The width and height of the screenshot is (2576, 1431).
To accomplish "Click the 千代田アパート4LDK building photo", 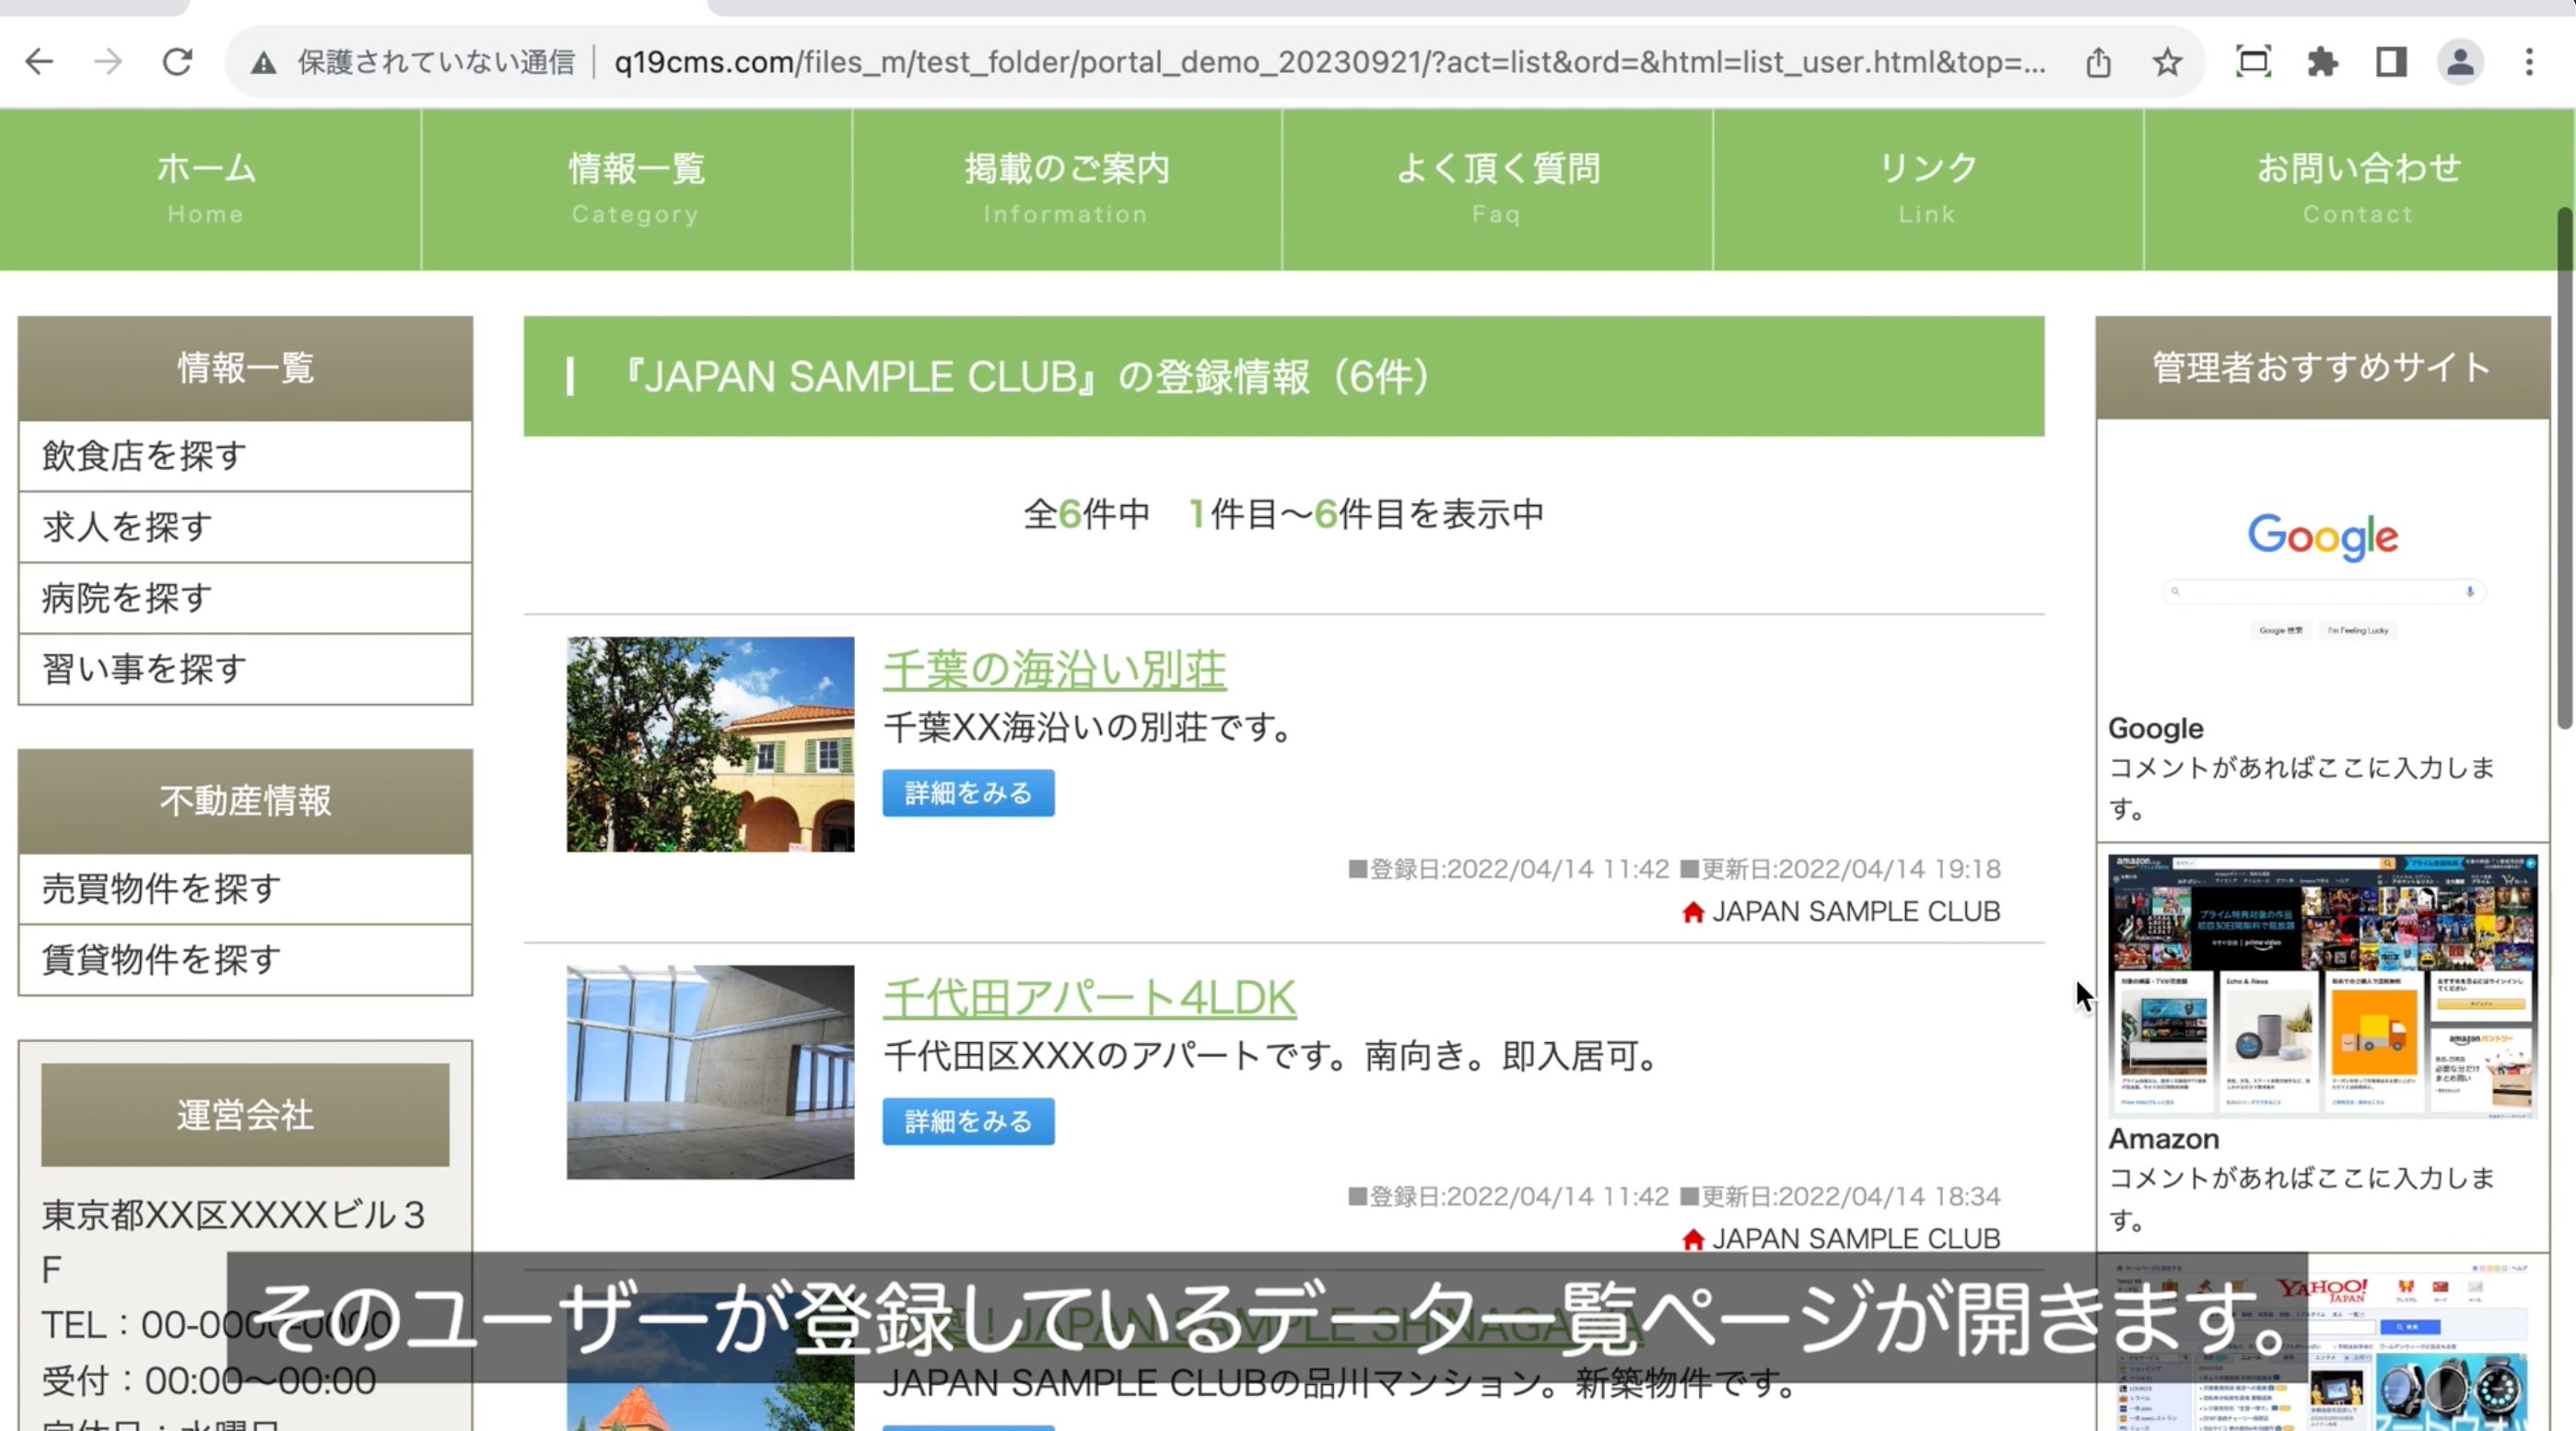I will pos(710,1072).
